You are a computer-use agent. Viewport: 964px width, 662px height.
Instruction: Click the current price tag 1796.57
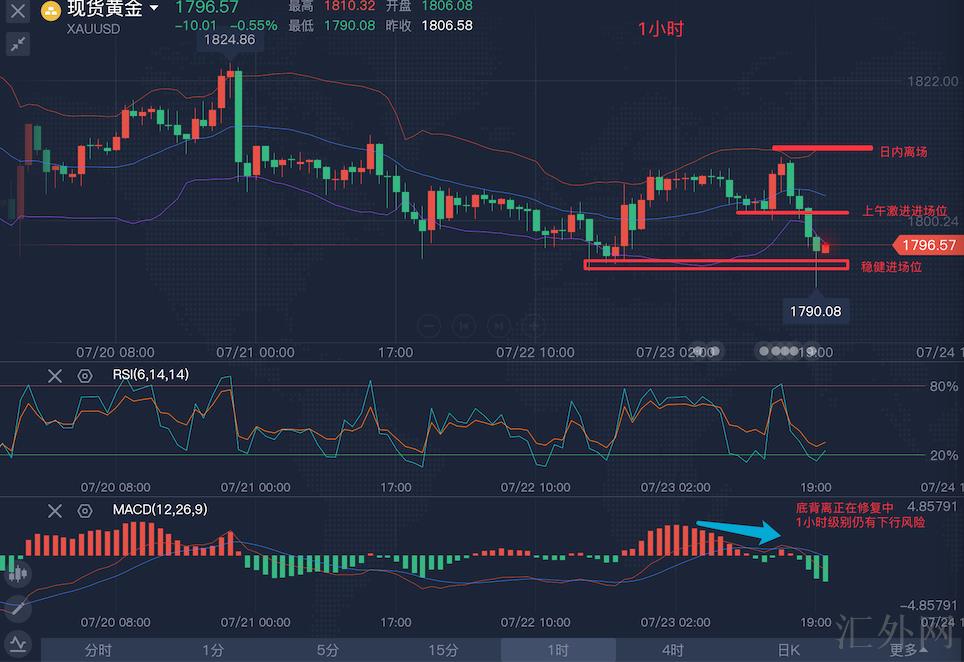click(926, 244)
